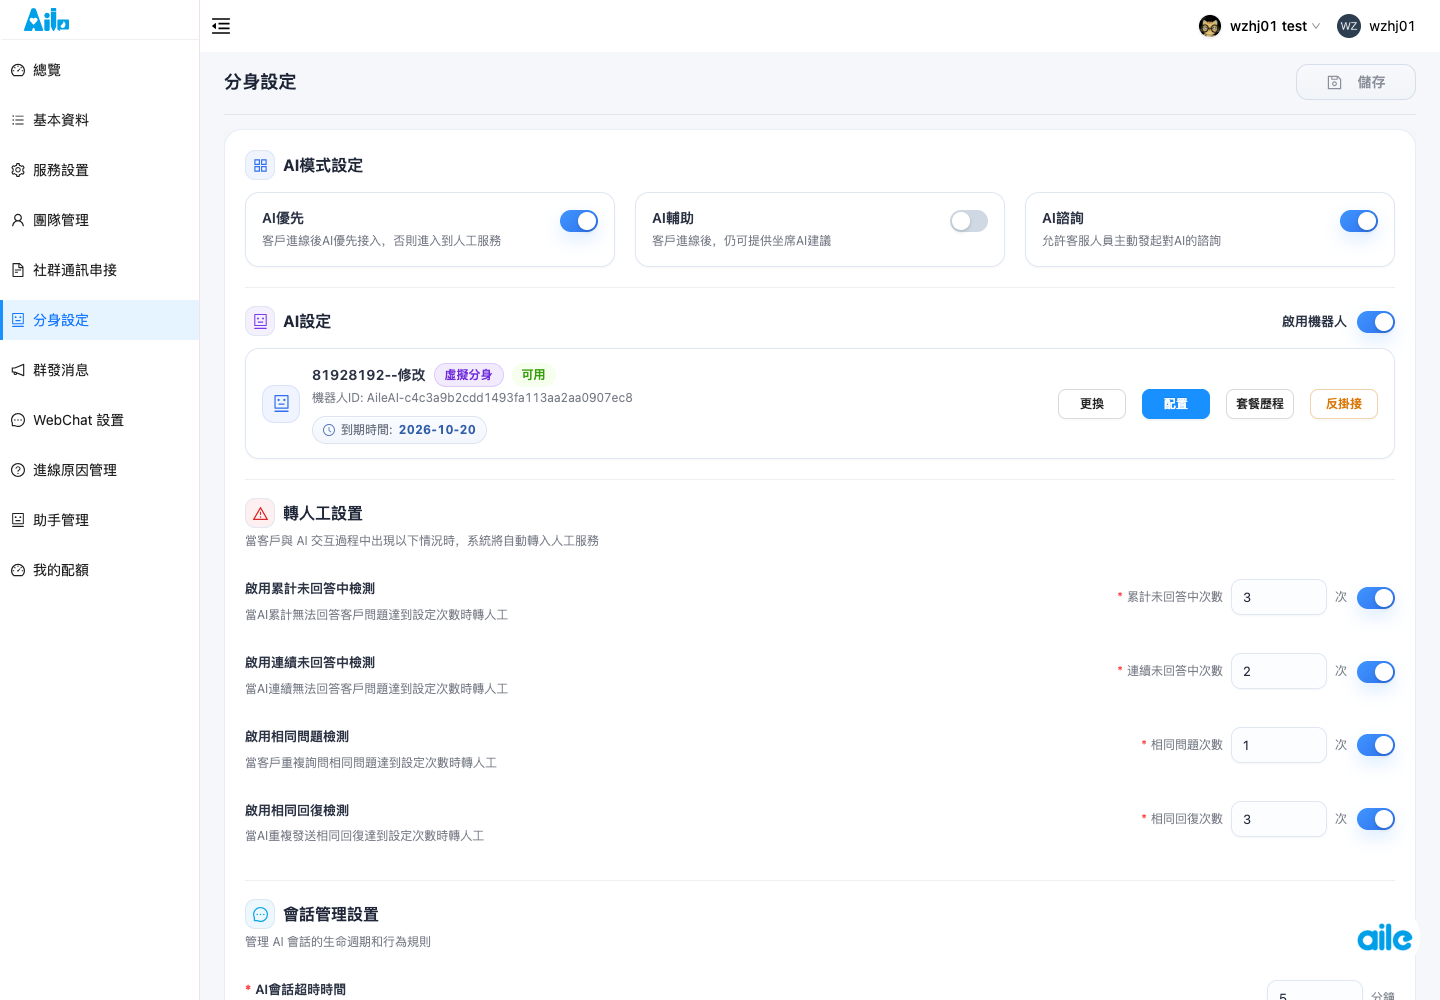
Task: Click the 總覽 dashboard icon
Action: (18, 70)
